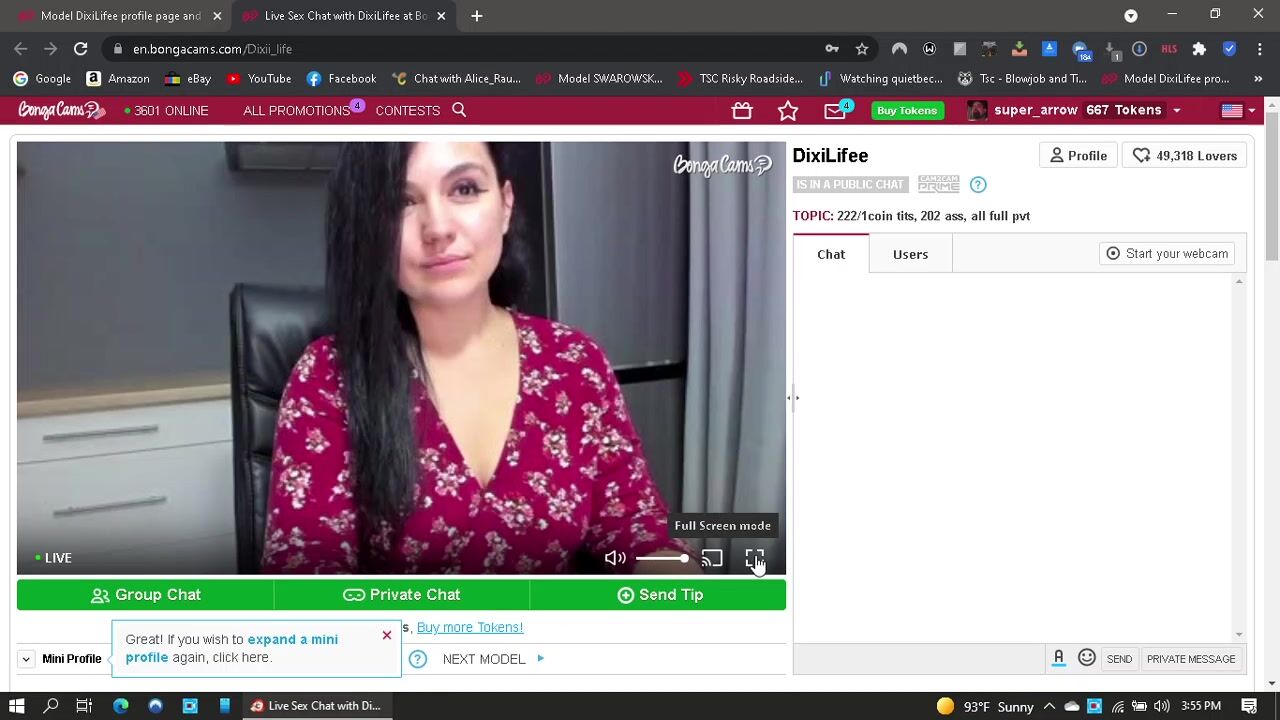Screen dimensions: 1280x720
Task: Open Amazon bookmark
Action: coord(118,78)
